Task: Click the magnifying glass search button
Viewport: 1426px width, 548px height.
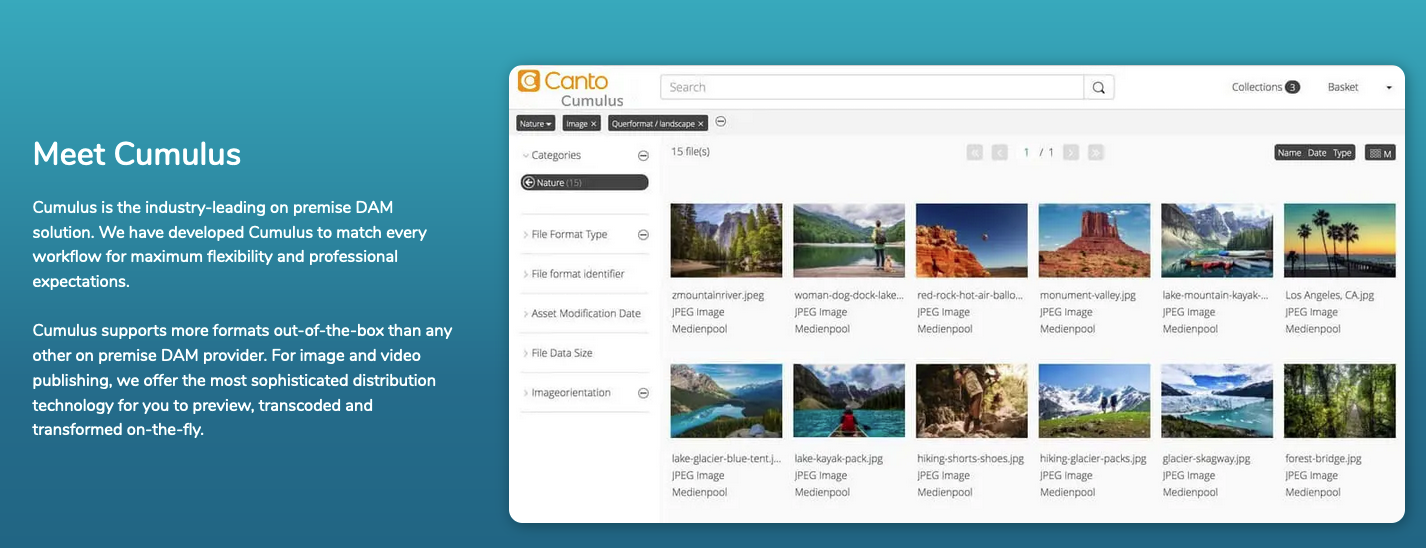Action: coord(1098,88)
